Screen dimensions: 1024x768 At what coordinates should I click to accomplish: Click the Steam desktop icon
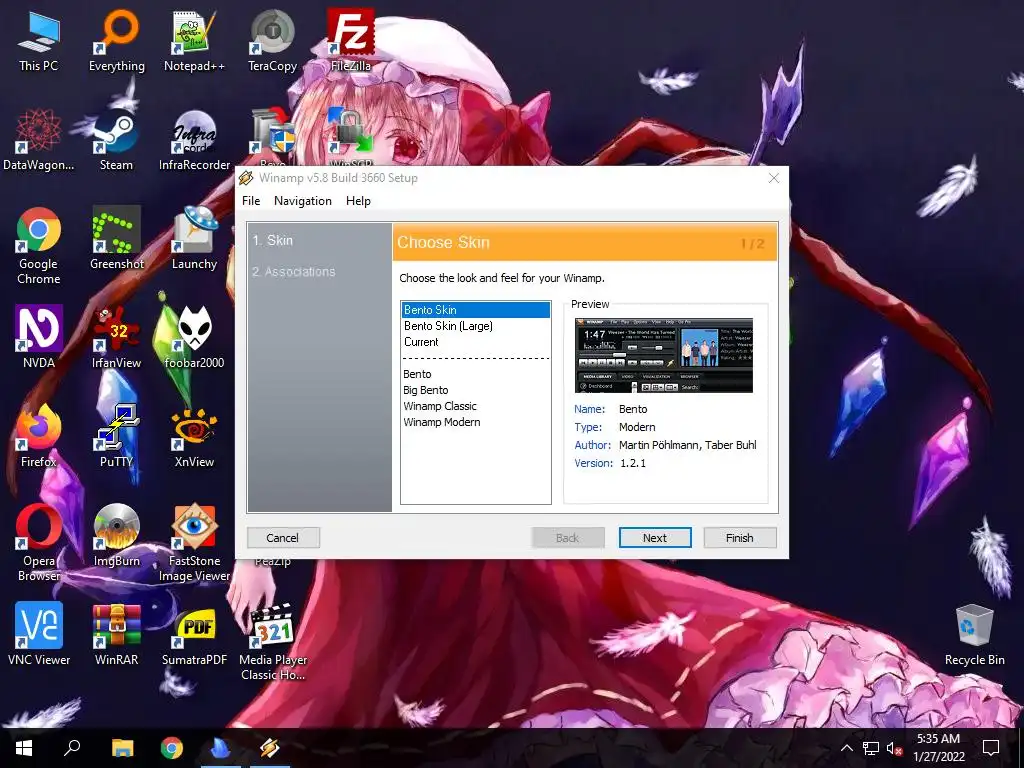click(x=116, y=140)
